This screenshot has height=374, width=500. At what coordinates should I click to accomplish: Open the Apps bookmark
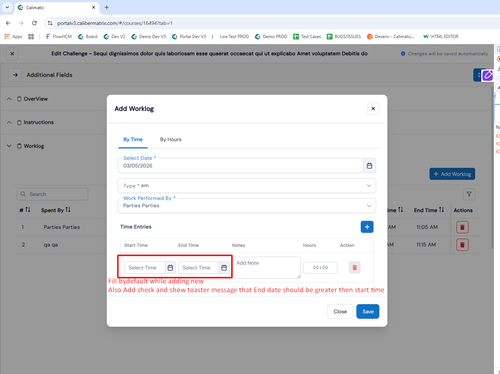click(13, 37)
